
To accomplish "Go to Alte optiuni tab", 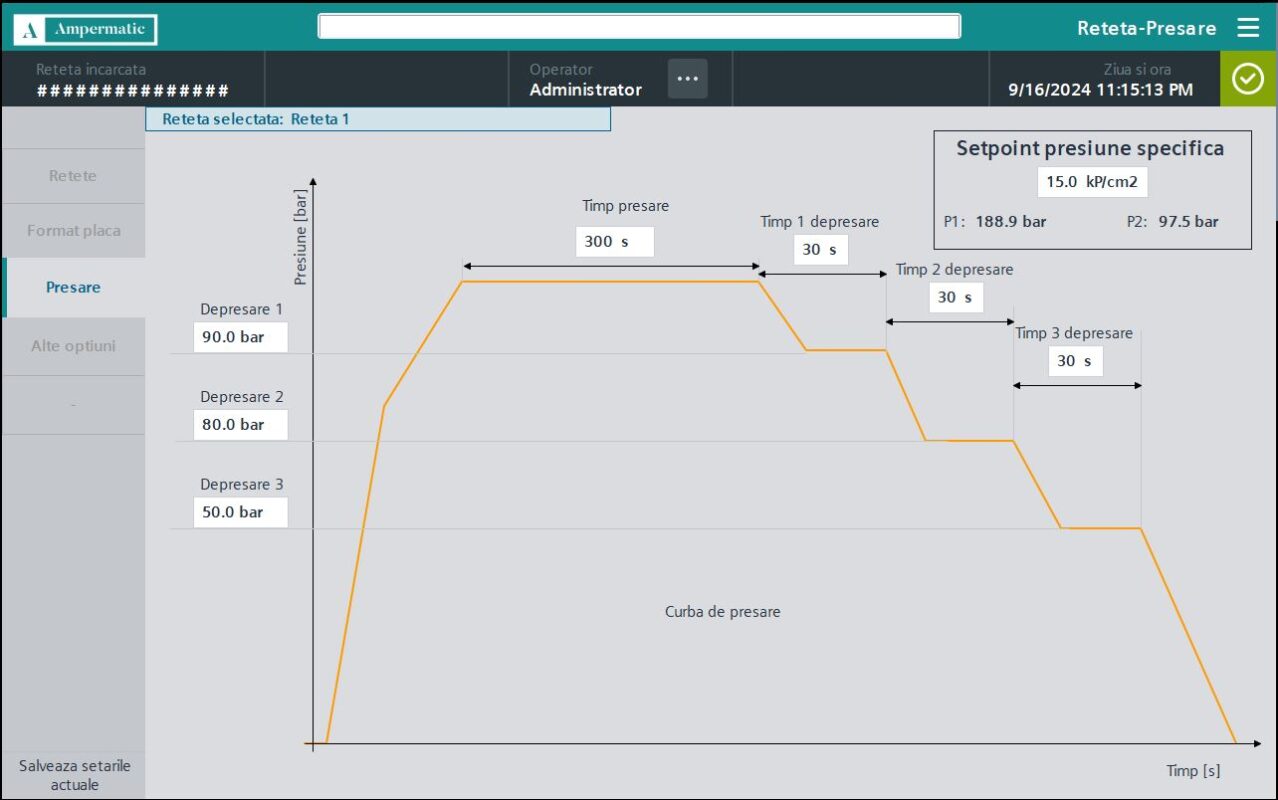I will [73, 346].
